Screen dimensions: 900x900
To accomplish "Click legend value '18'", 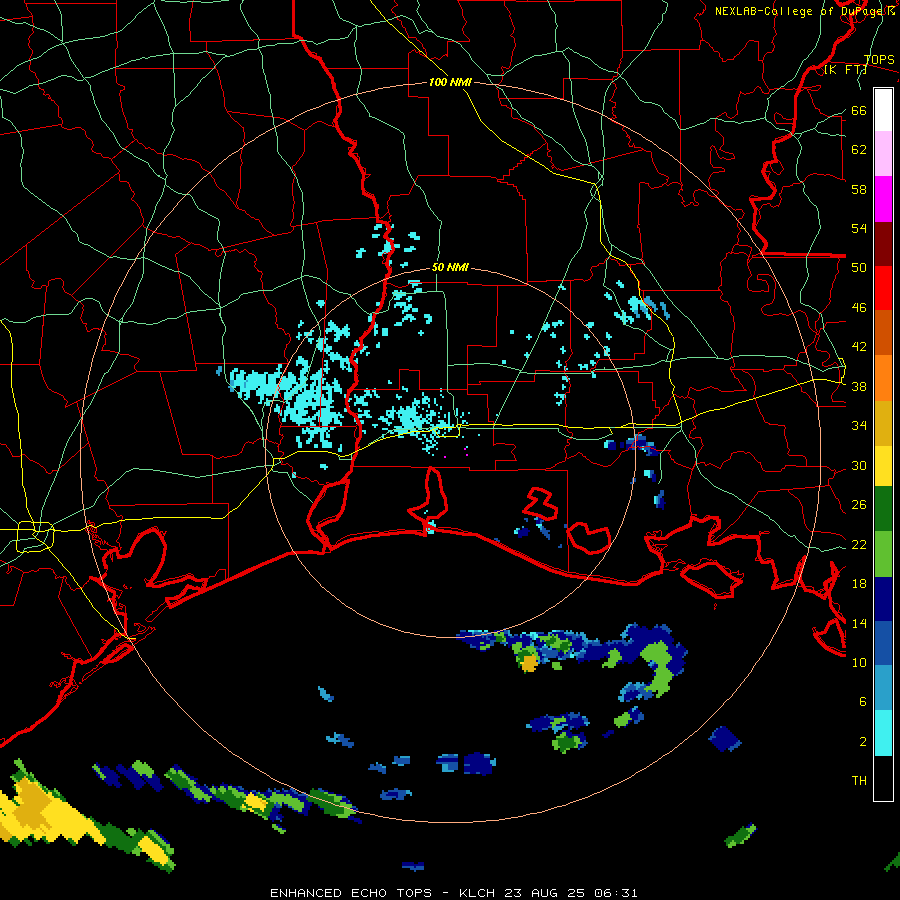I will tap(859, 584).
